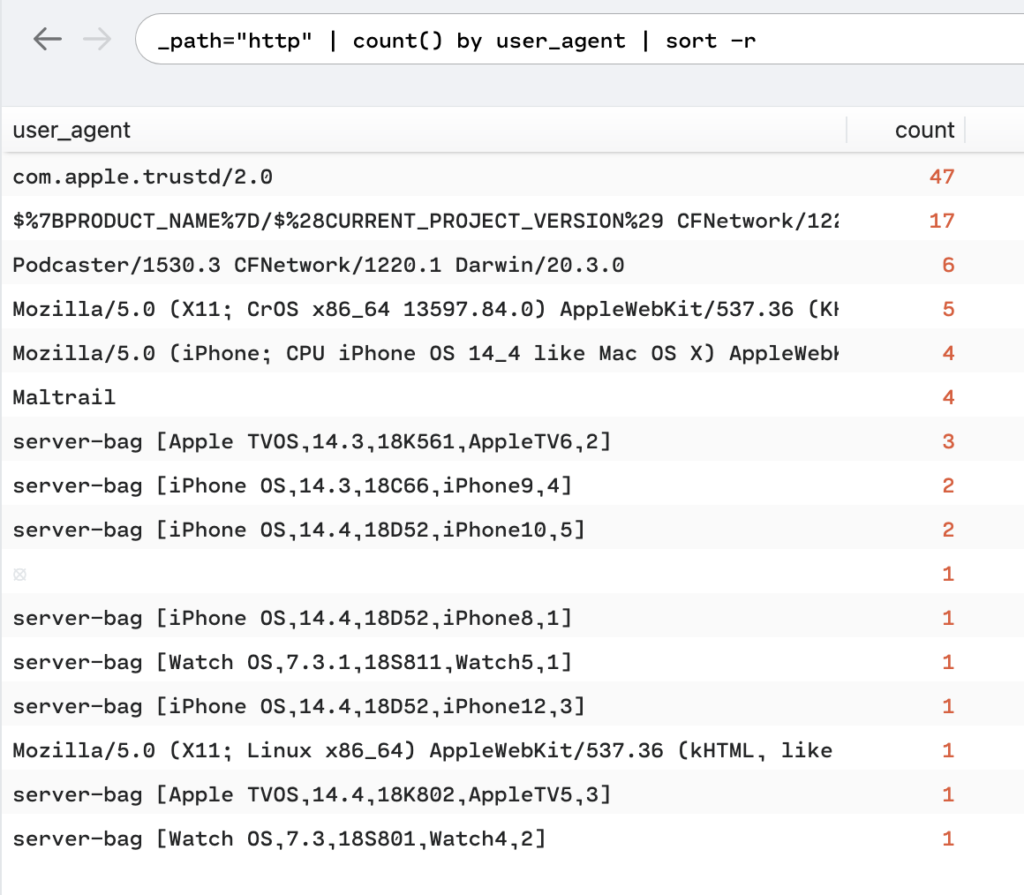Screen dimensions: 1024x895
Task: Click the AppleTV5,3 server-bag row
Action: (312, 794)
